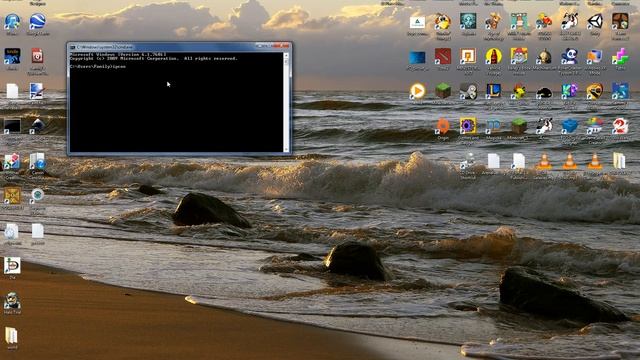This screenshot has height=360, width=640.
Task: Open the Kindle desktop shortcut
Action: 12,56
